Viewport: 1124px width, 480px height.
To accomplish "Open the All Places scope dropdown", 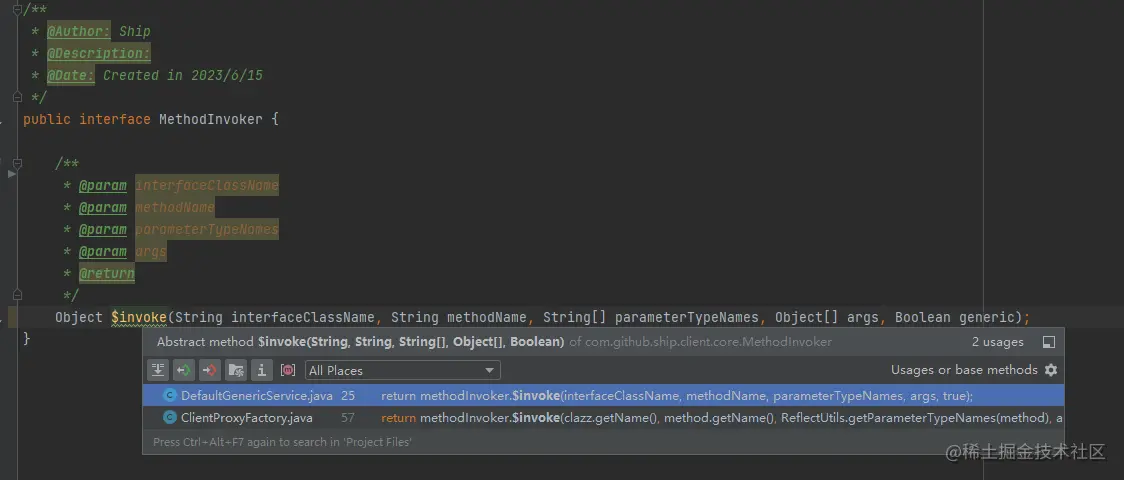I will [x=403, y=370].
